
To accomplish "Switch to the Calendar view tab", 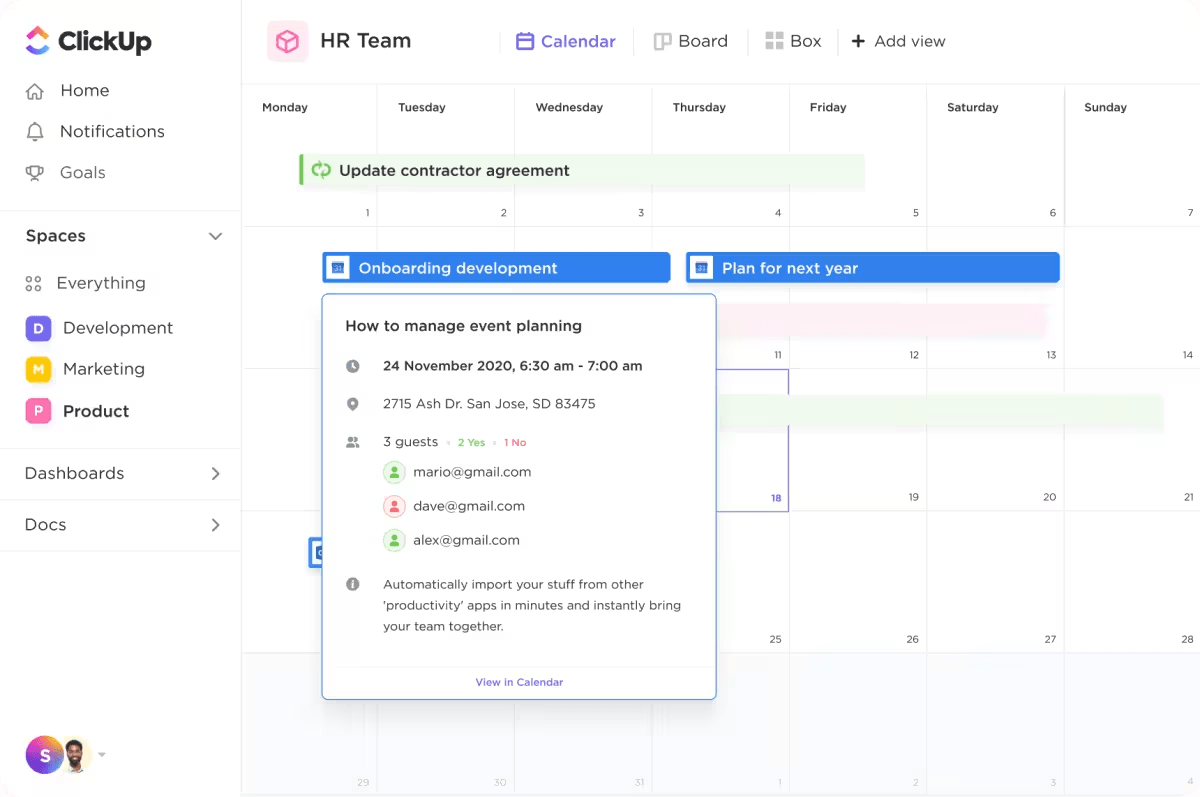I will pyautogui.click(x=566, y=41).
